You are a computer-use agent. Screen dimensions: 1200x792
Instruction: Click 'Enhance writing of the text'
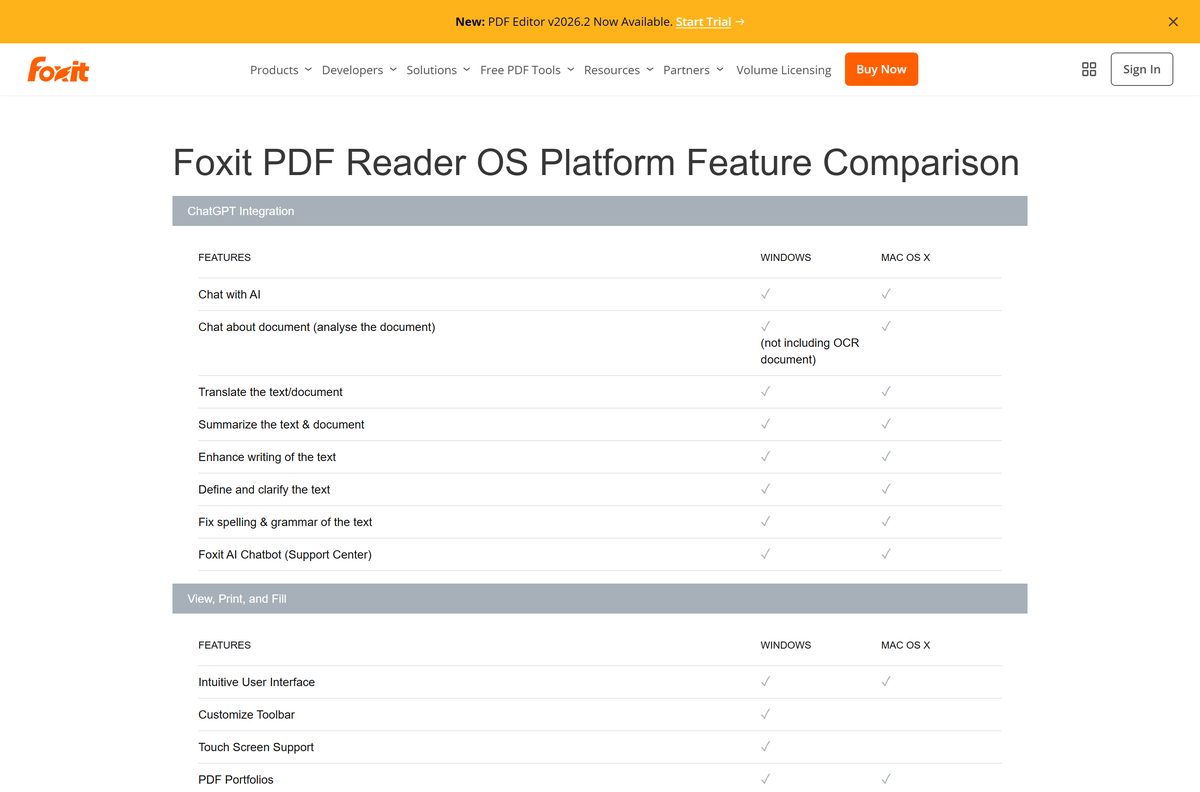click(x=267, y=457)
